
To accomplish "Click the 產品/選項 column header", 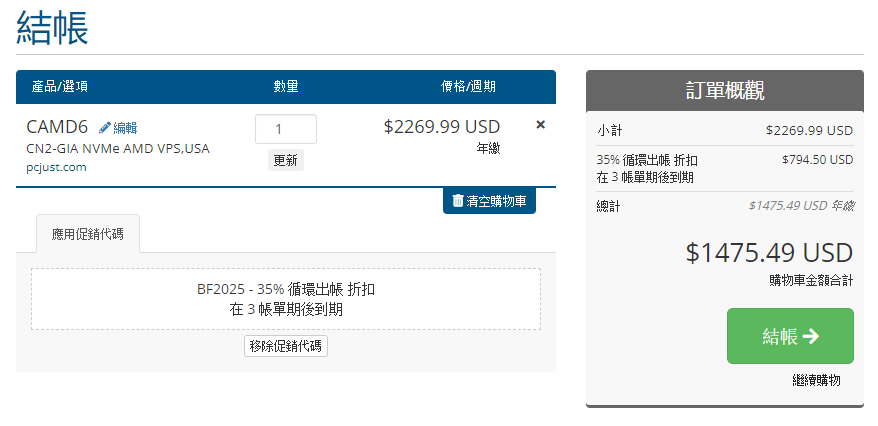I will [x=60, y=87].
